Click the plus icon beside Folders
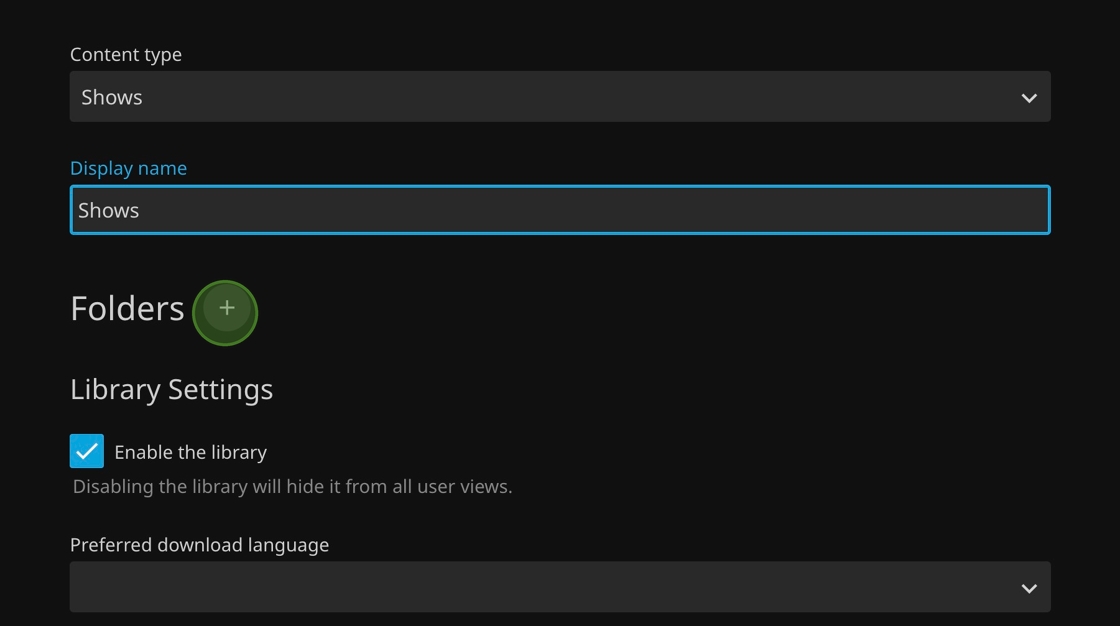The width and height of the screenshot is (1120, 626). [x=226, y=308]
